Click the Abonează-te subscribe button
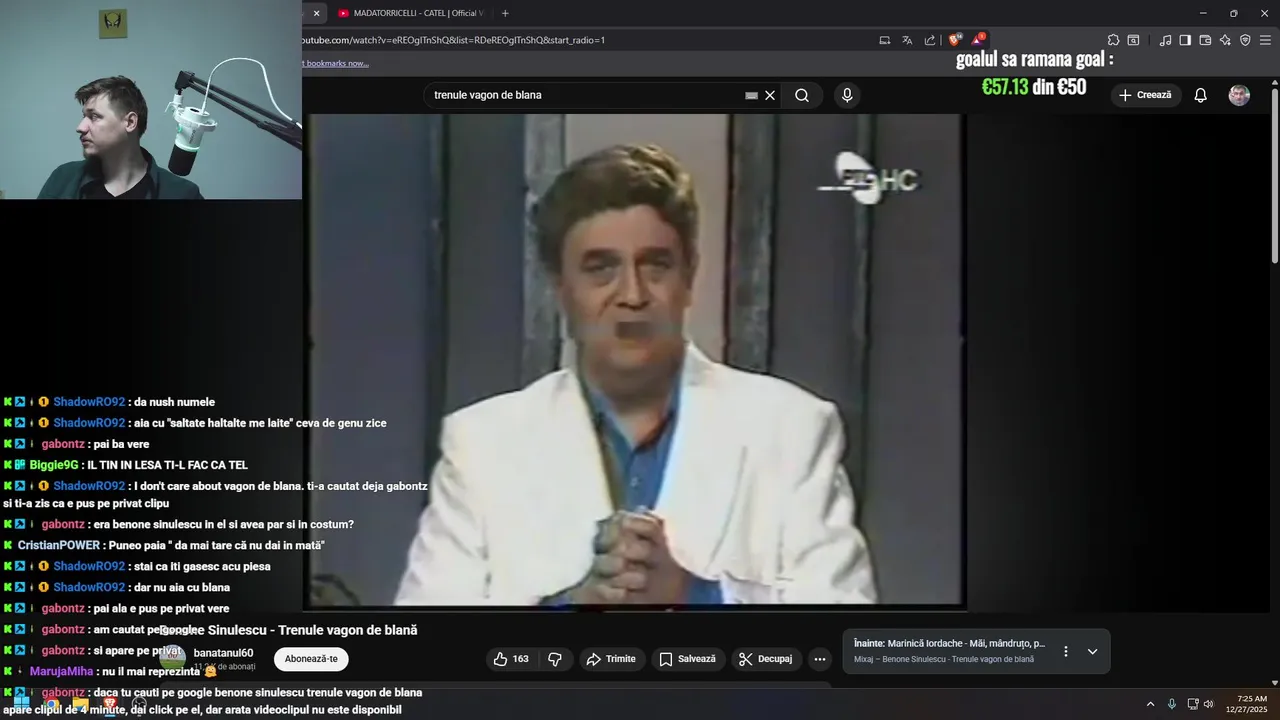This screenshot has height=720, width=1280. (311, 659)
